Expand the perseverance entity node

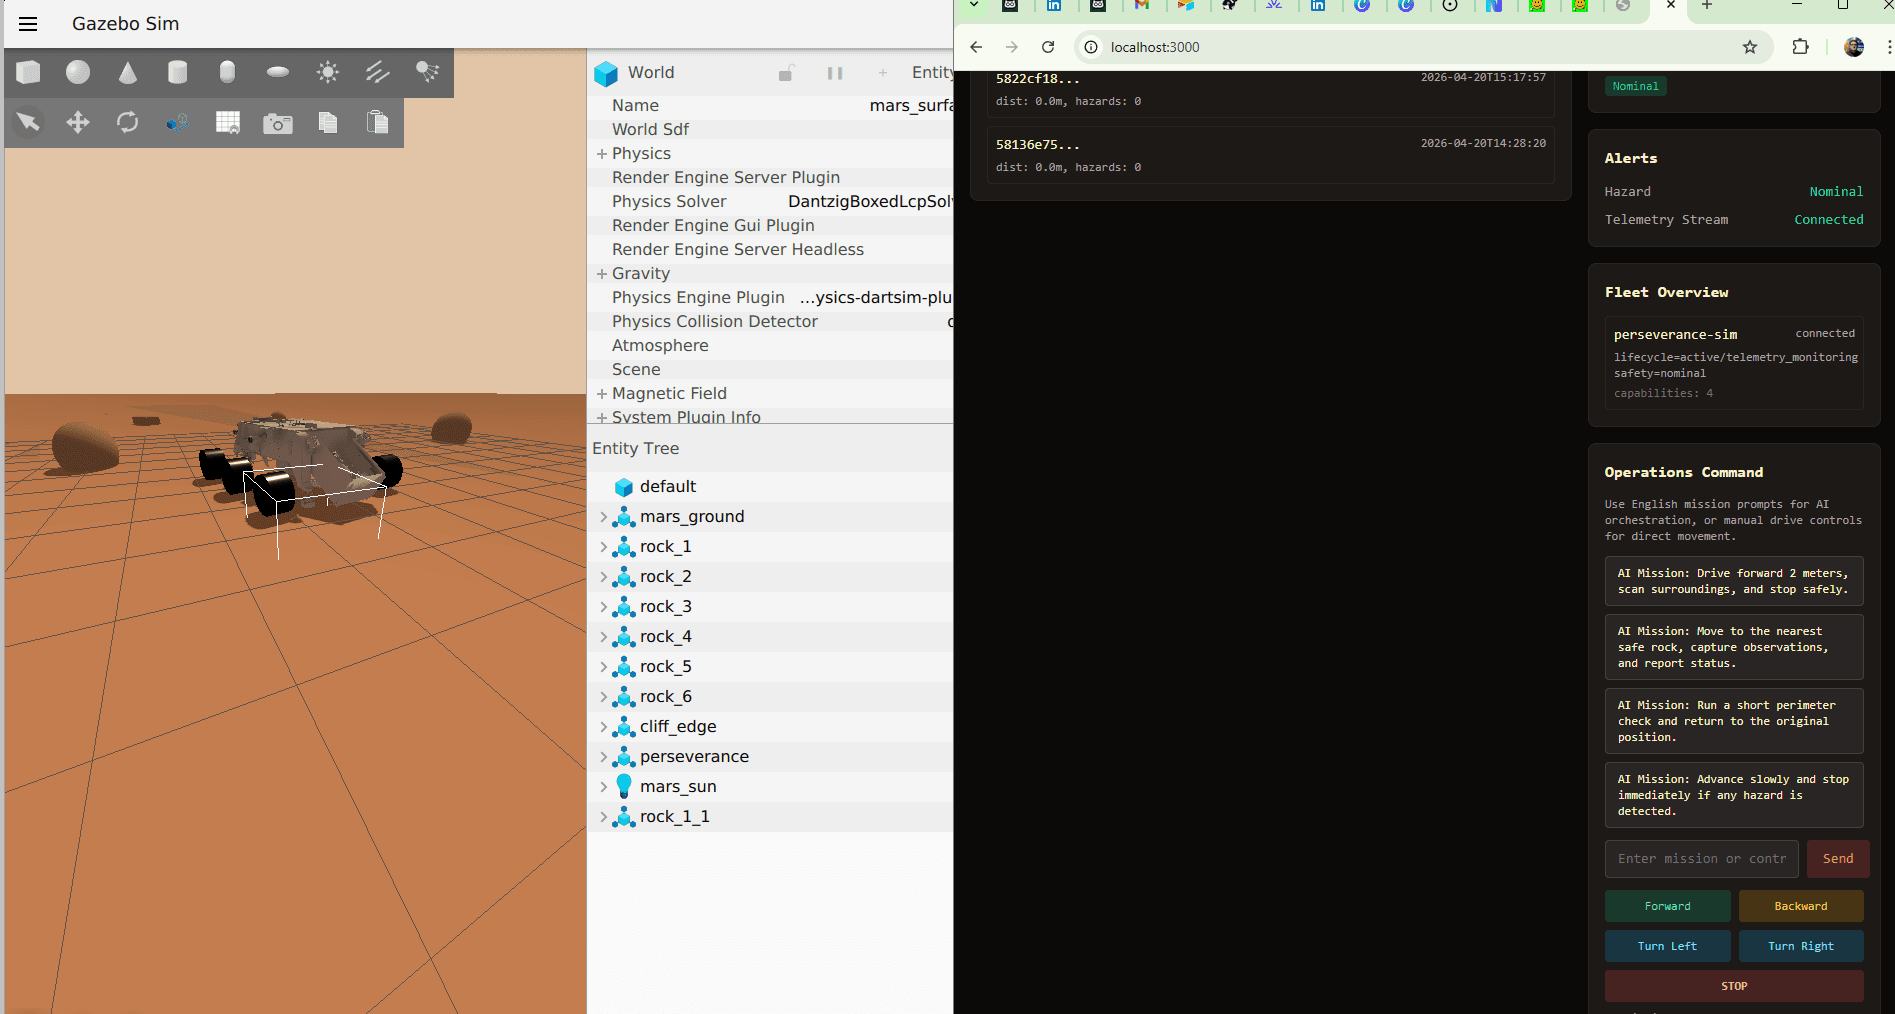[x=603, y=757]
